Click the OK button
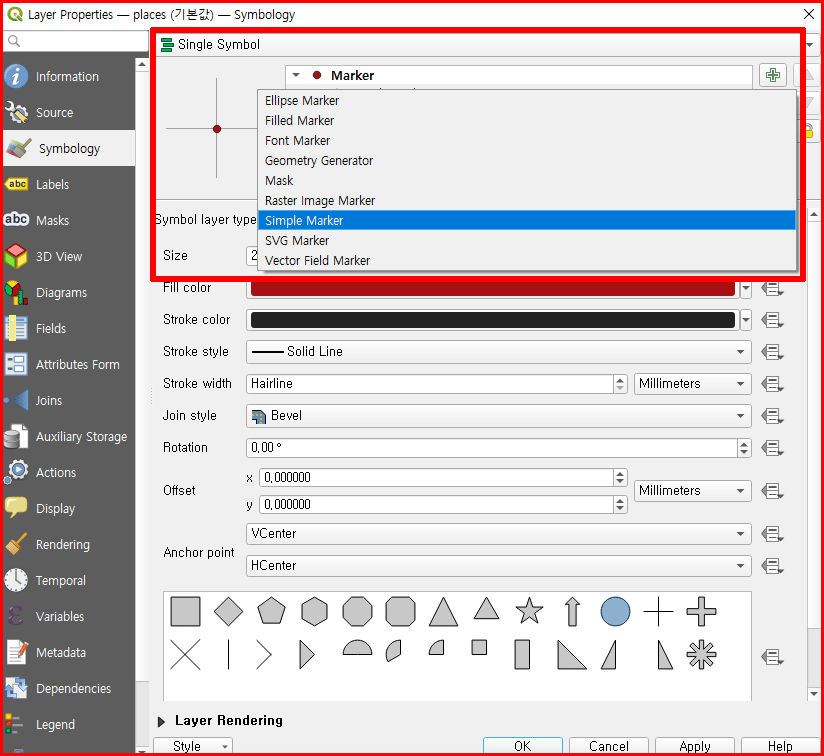This screenshot has width=824, height=756. 522,746
